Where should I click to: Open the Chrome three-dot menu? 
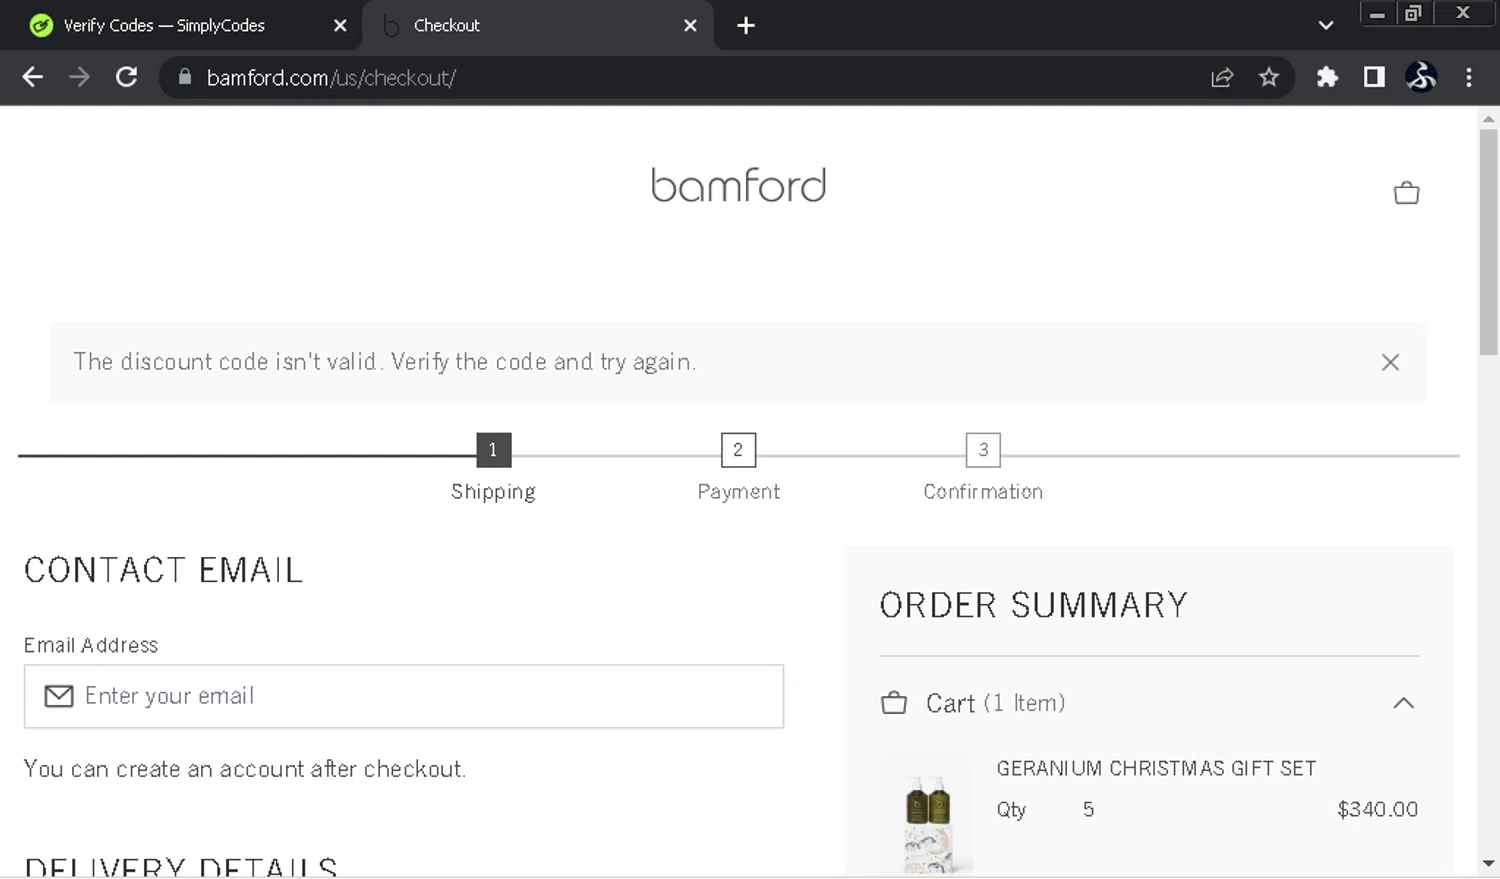coord(1469,77)
